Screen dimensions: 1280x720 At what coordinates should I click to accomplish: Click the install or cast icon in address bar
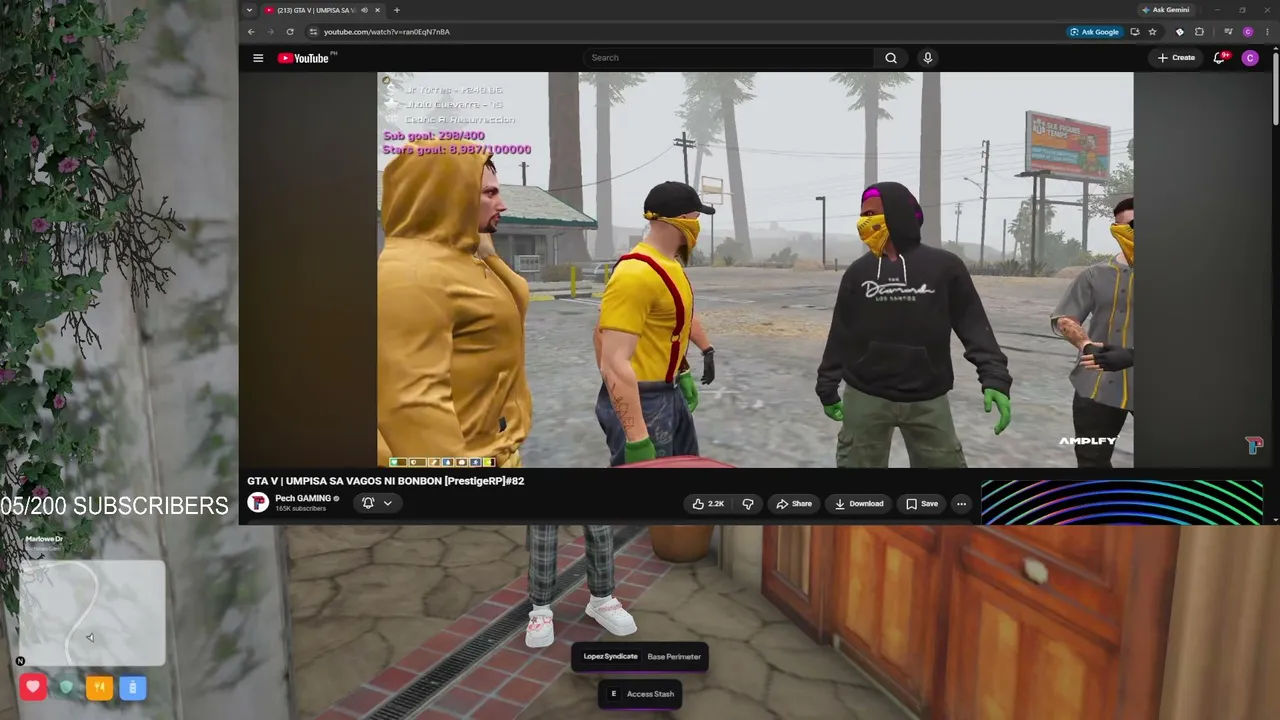[x=1135, y=32]
